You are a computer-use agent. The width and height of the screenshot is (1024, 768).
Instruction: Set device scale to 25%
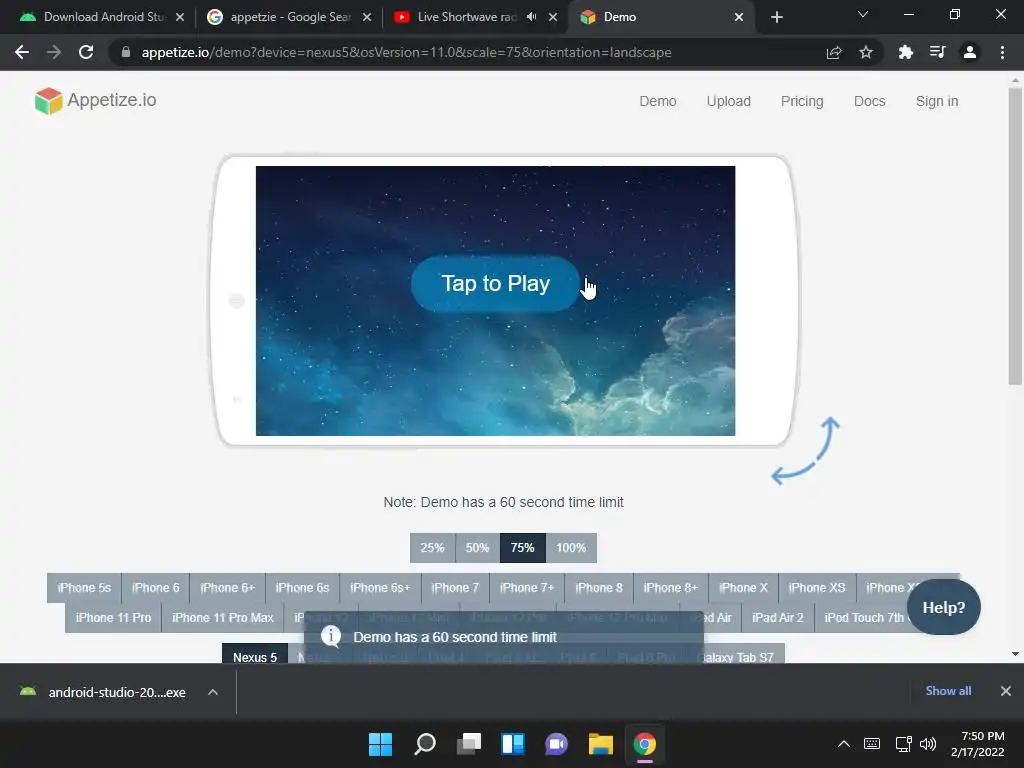[432, 548]
